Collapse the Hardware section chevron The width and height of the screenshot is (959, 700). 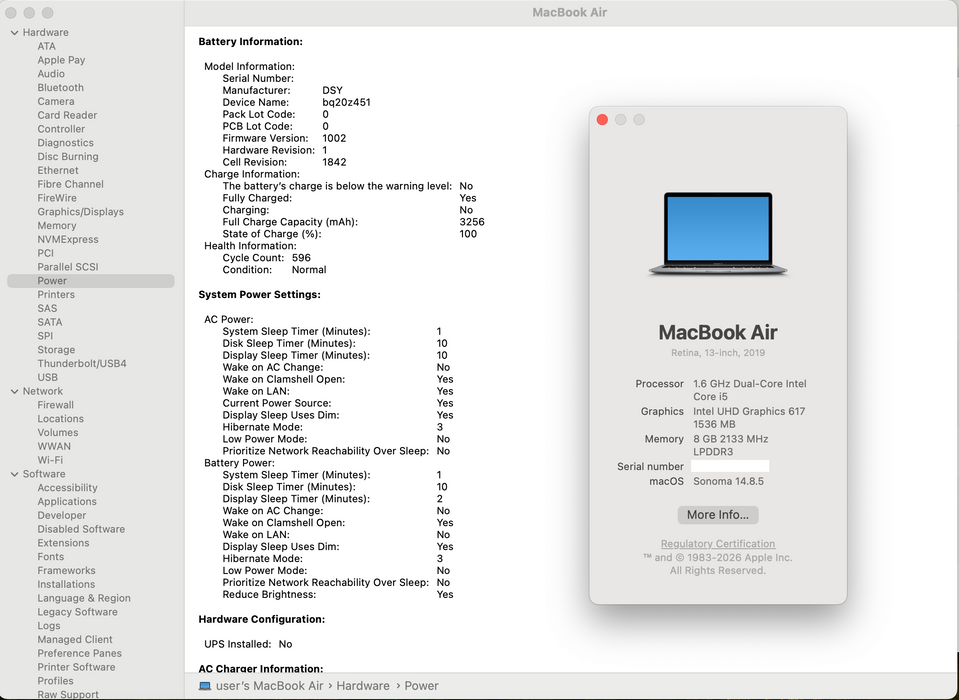(15, 32)
